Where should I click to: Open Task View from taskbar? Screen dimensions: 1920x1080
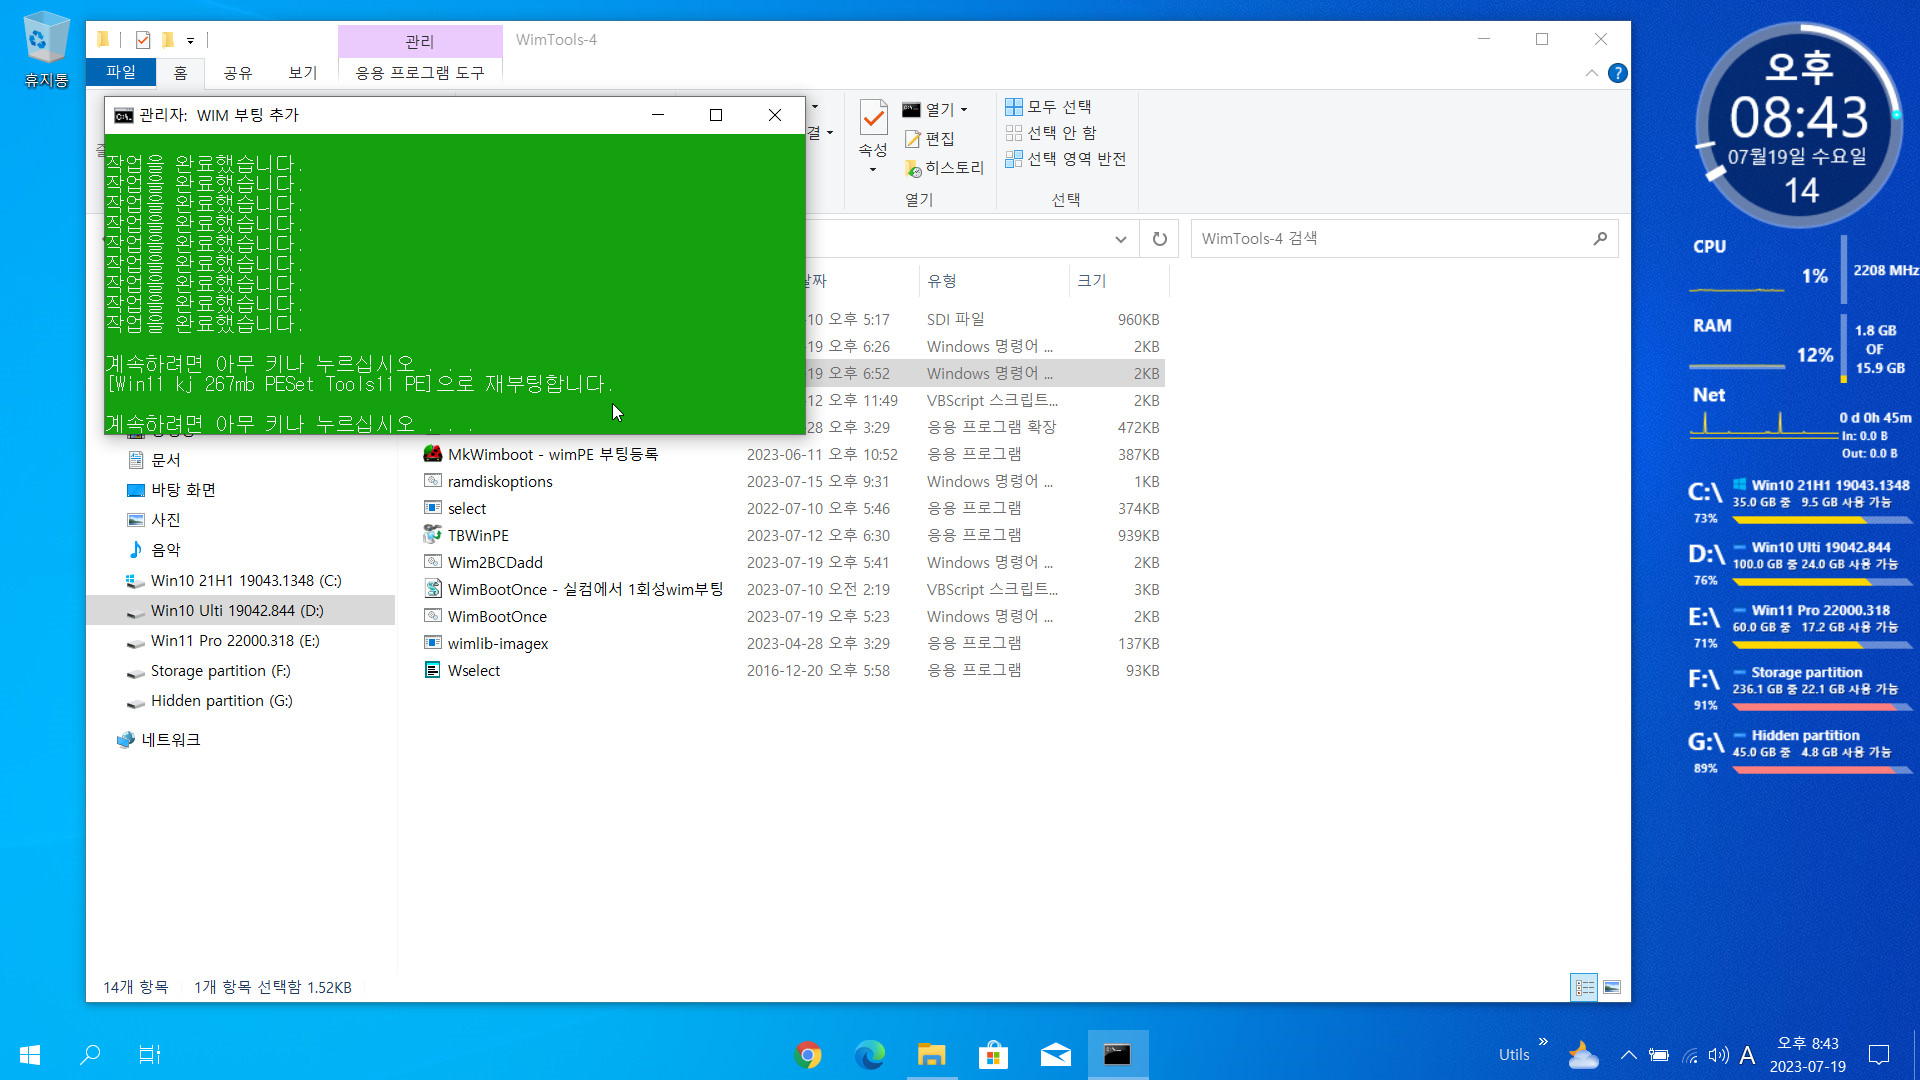[x=150, y=1055]
